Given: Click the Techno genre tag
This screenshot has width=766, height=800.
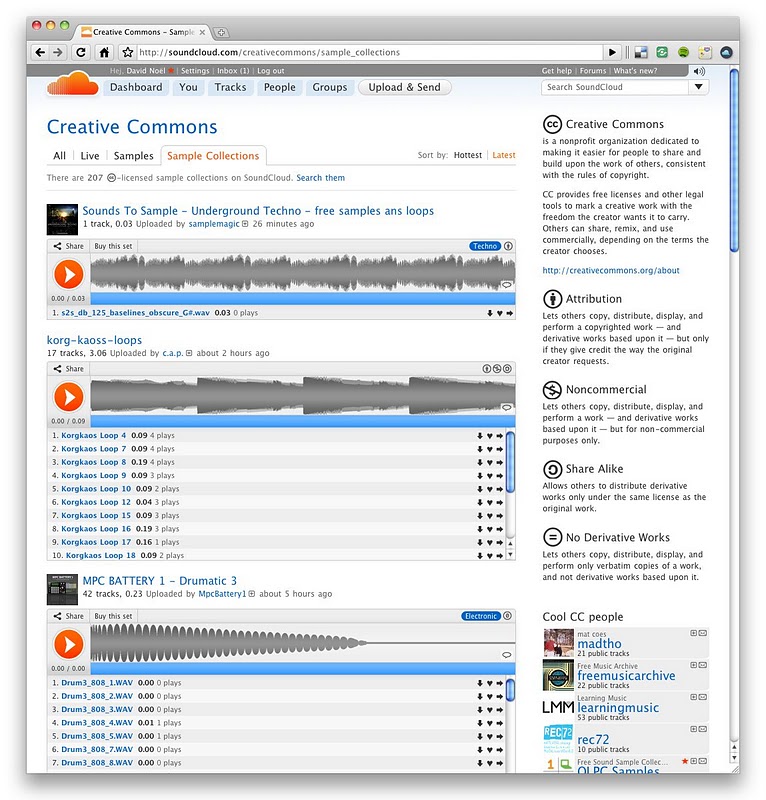Looking at the screenshot, I should pos(485,246).
